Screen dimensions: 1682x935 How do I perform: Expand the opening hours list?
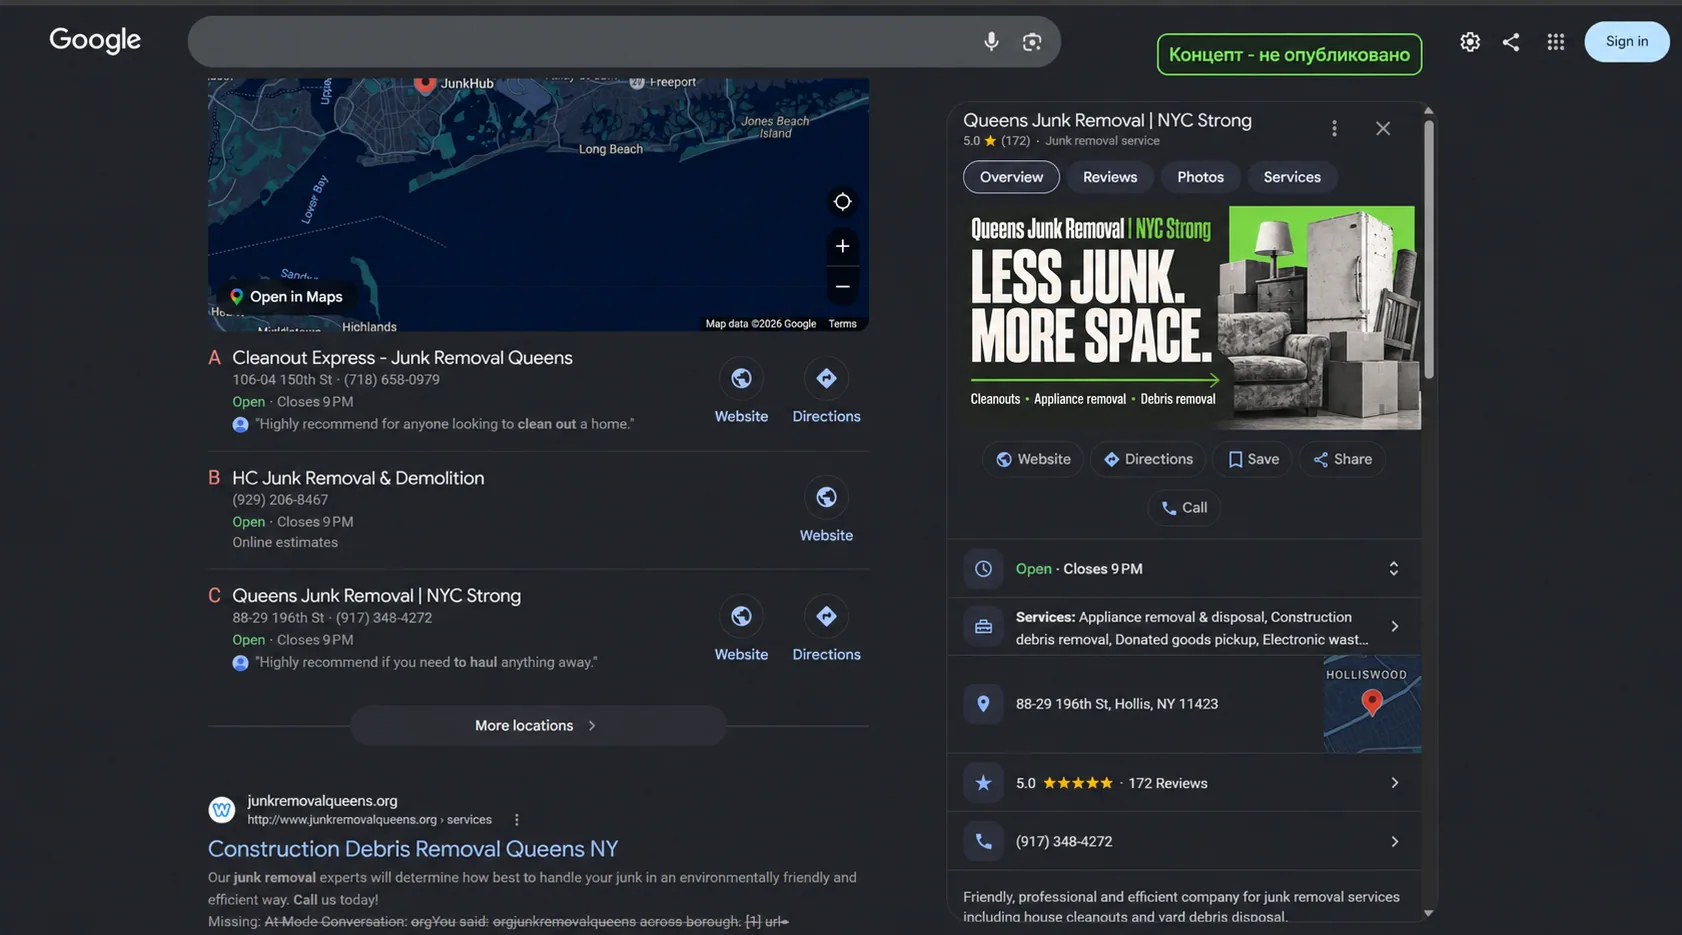coord(1394,569)
